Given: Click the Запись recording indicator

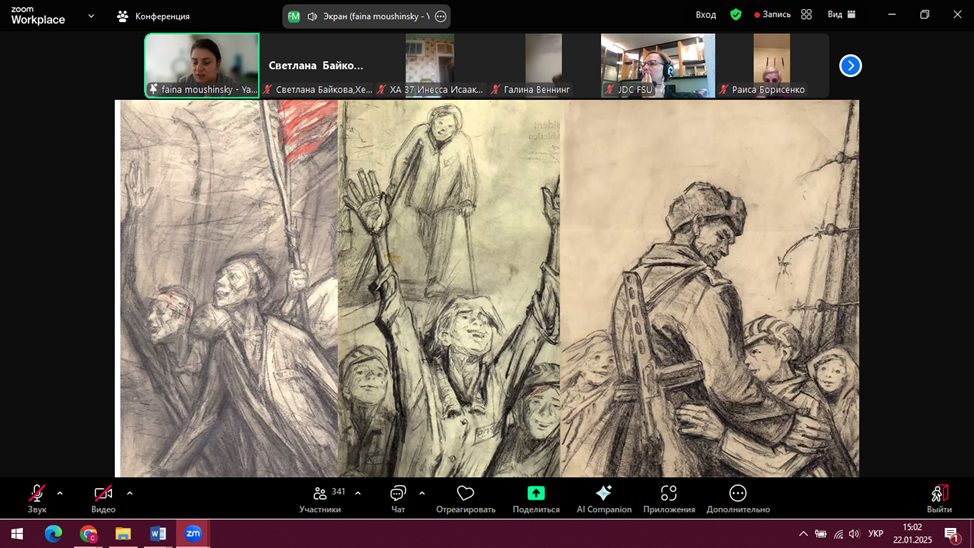Looking at the screenshot, I should (x=772, y=15).
